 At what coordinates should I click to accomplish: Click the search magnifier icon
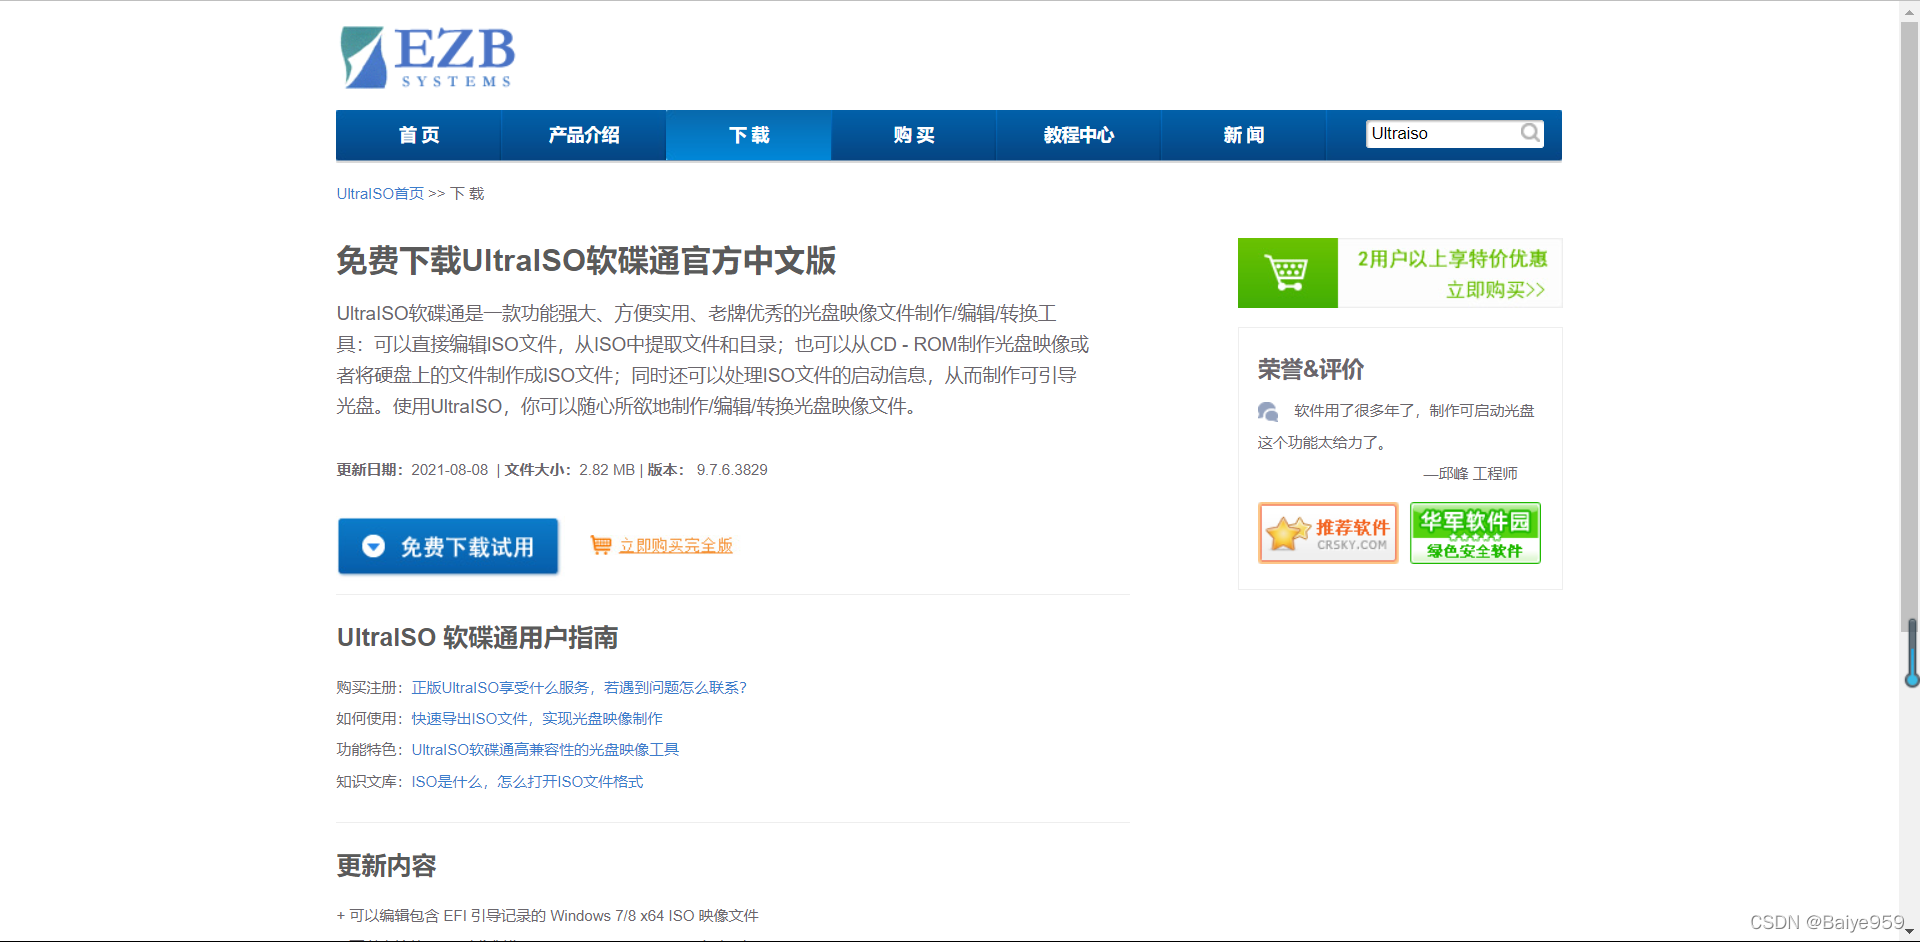tap(1530, 133)
